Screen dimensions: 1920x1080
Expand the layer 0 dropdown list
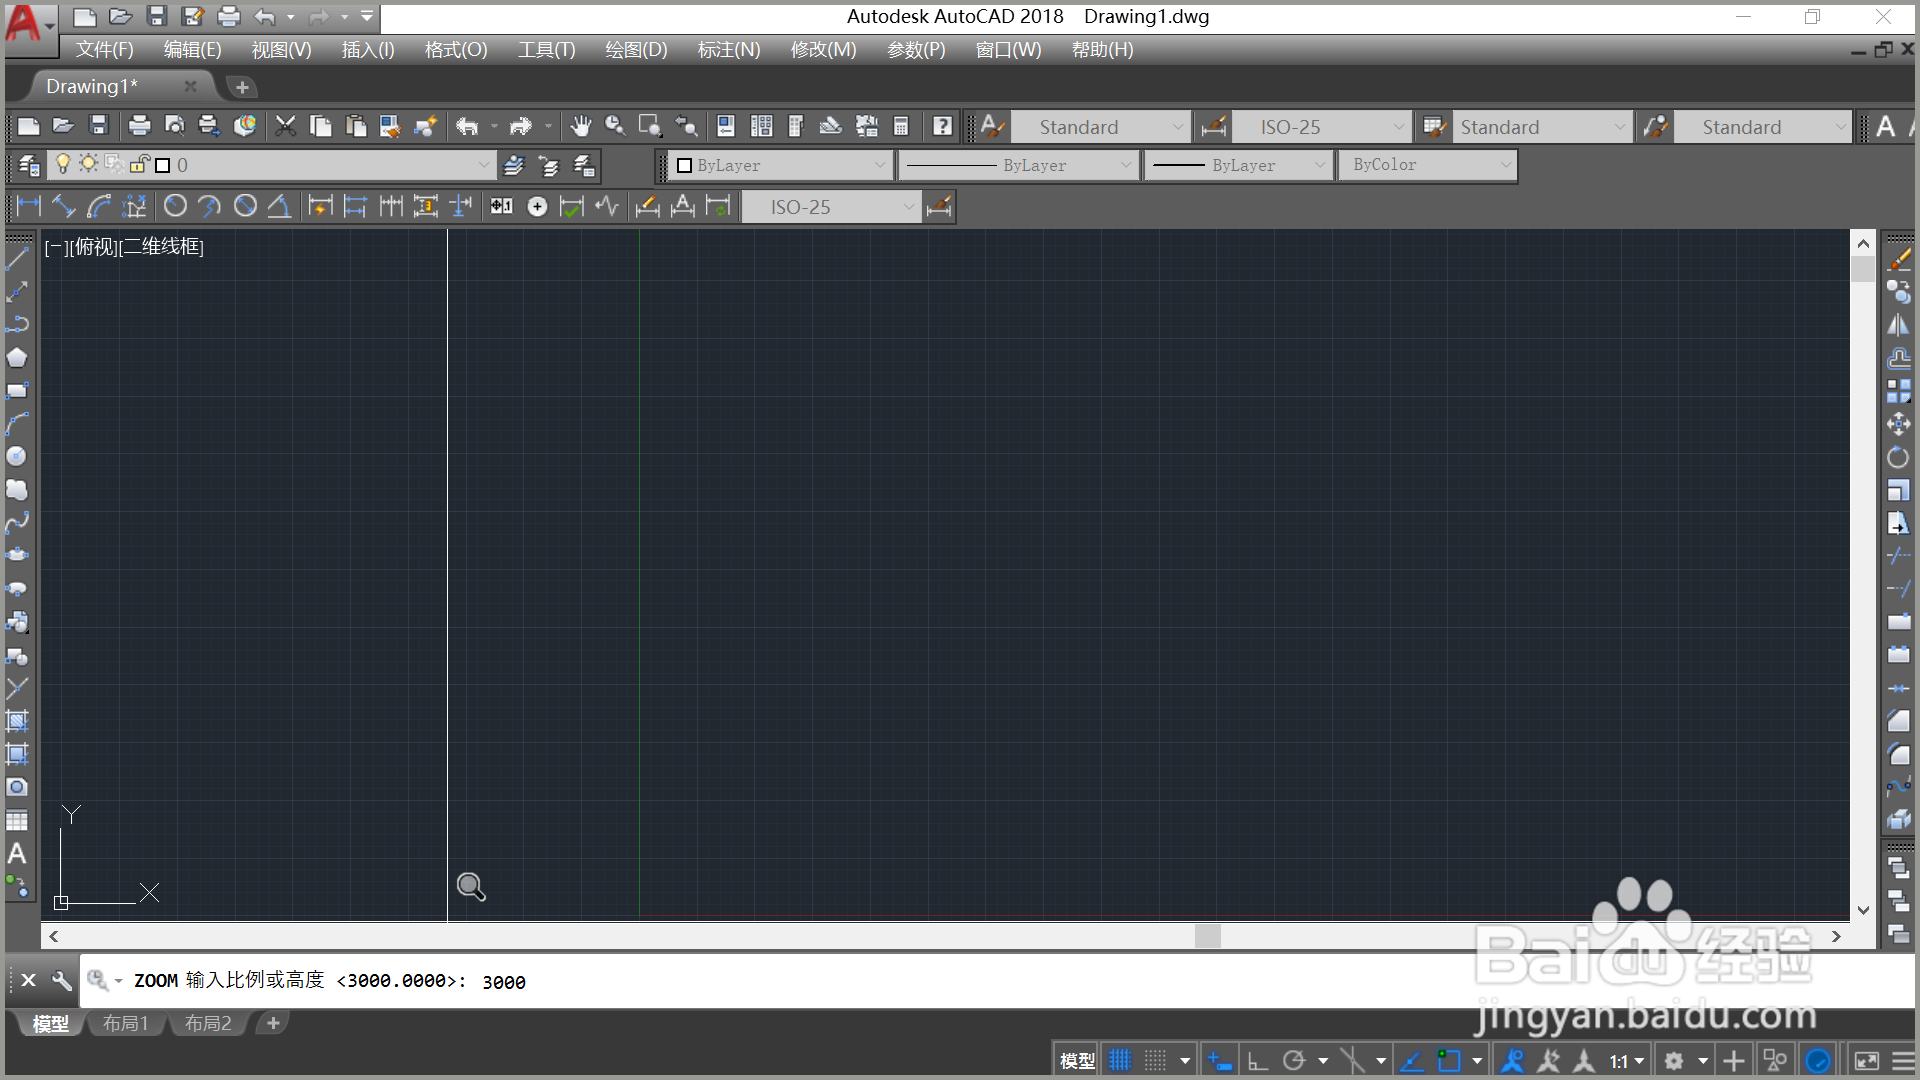483,165
